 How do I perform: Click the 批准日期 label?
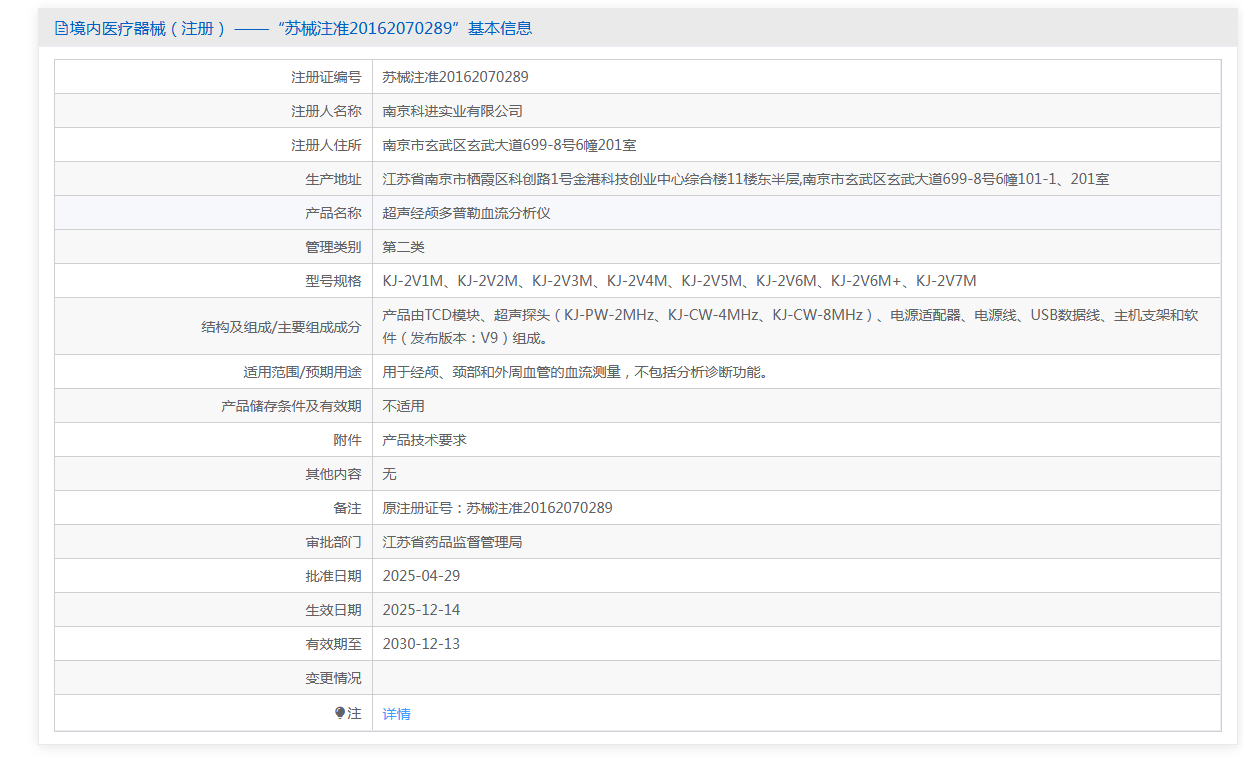coord(333,576)
